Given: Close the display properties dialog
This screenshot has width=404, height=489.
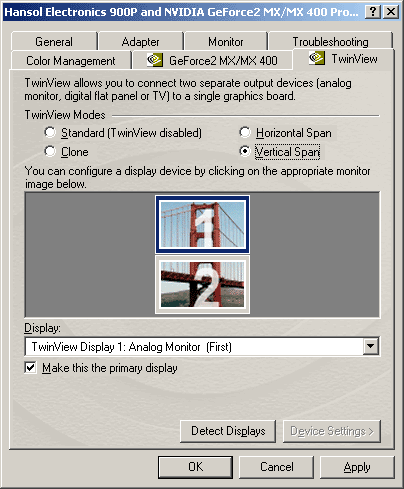Looking at the screenshot, I should 390,12.
